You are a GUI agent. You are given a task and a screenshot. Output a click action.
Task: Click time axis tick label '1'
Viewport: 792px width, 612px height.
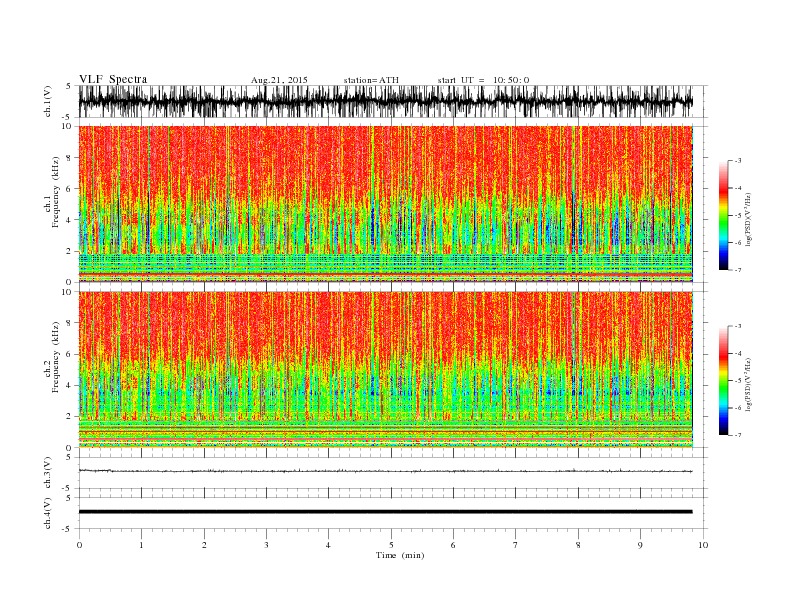point(141,545)
